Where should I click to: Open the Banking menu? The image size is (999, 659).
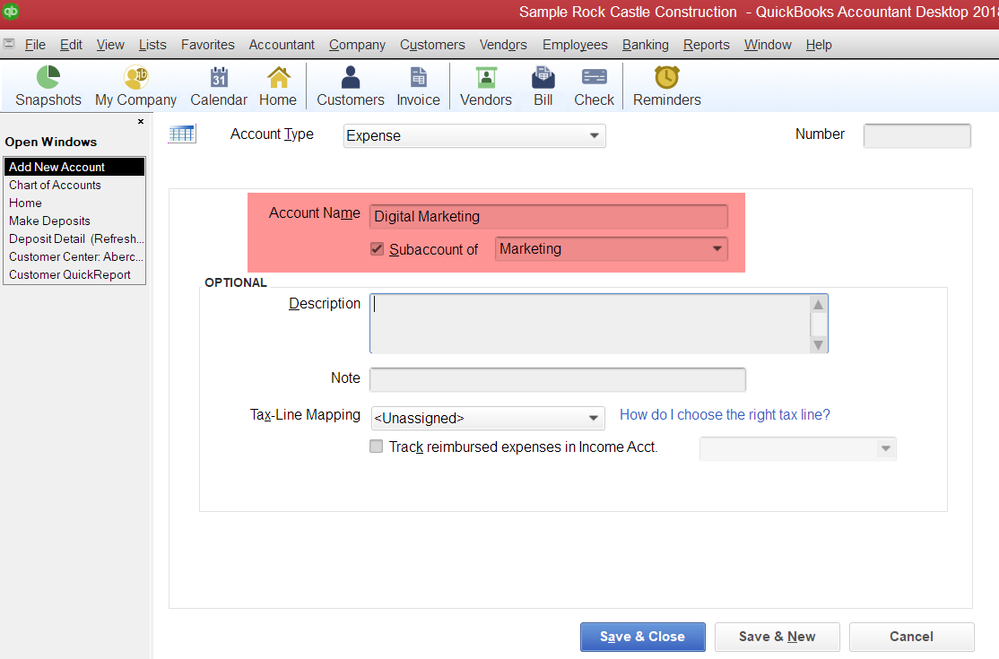click(645, 45)
